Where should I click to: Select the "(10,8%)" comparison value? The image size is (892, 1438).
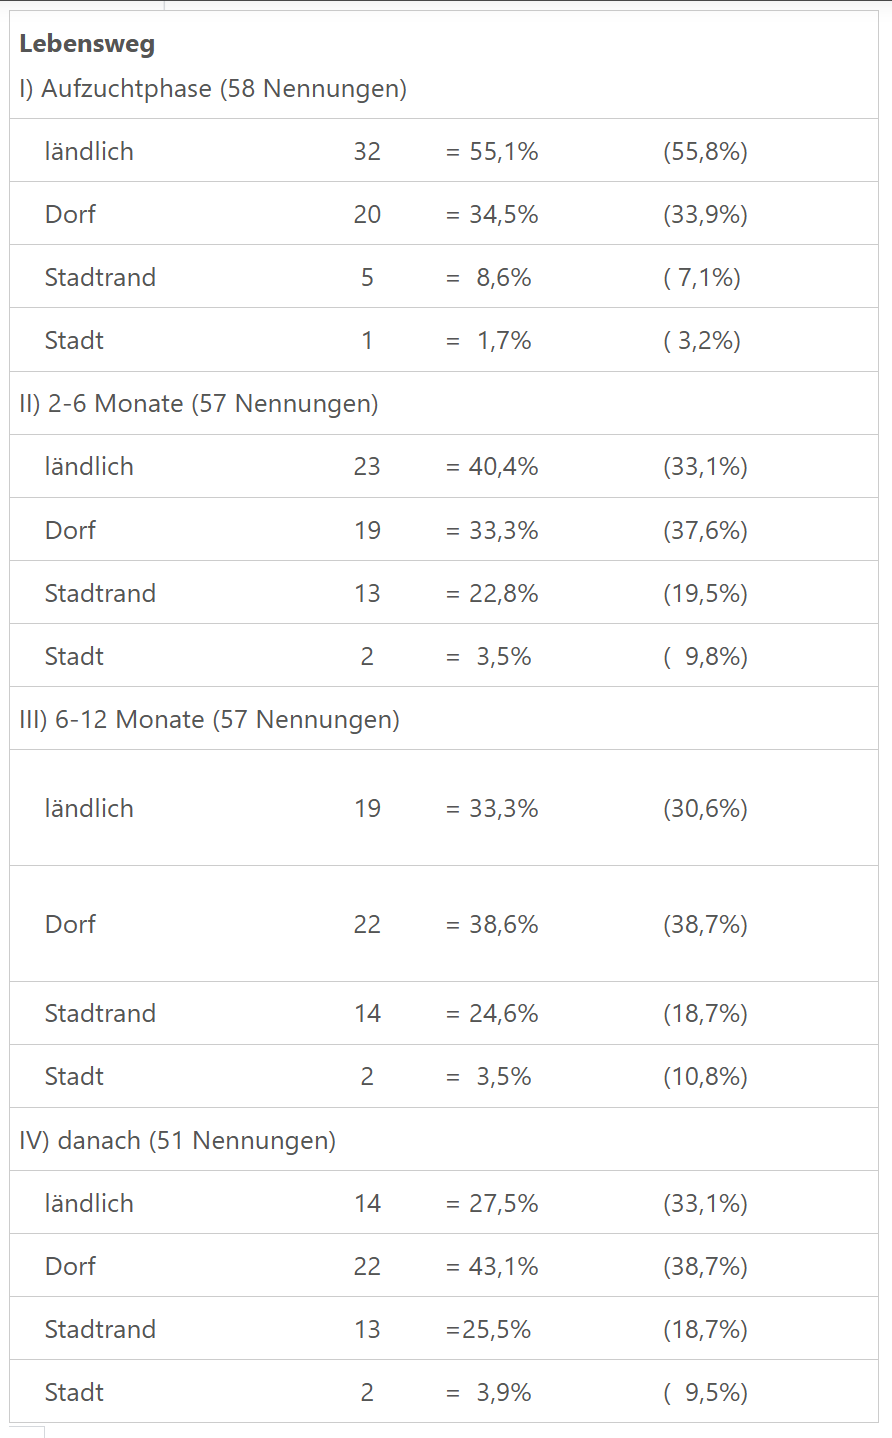(705, 1077)
